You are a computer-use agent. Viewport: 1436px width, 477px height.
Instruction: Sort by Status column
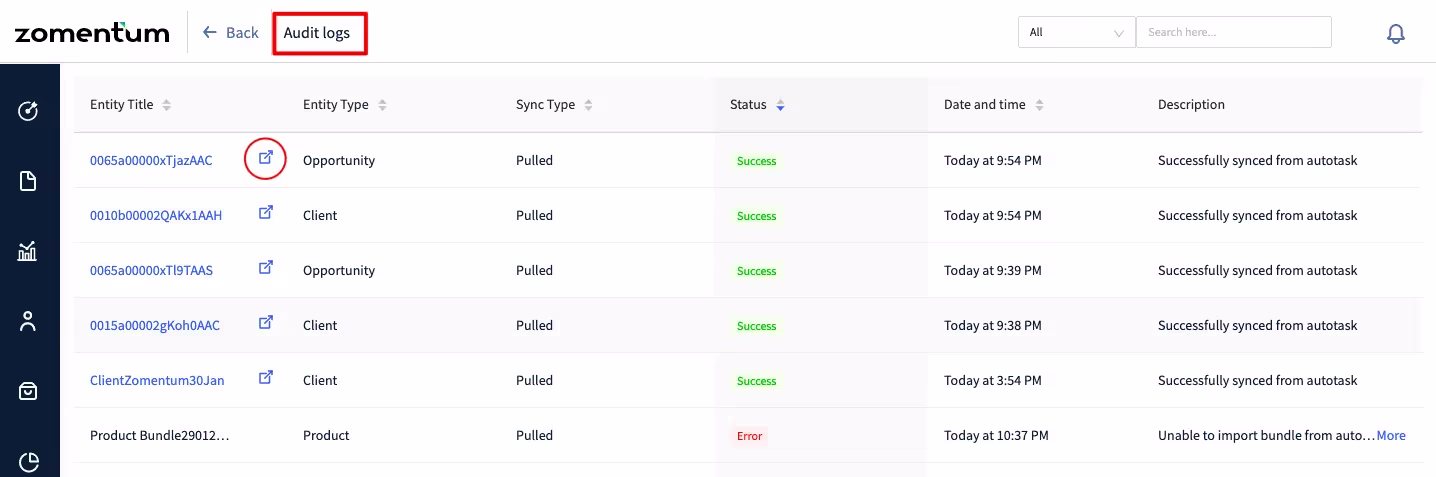coord(780,105)
